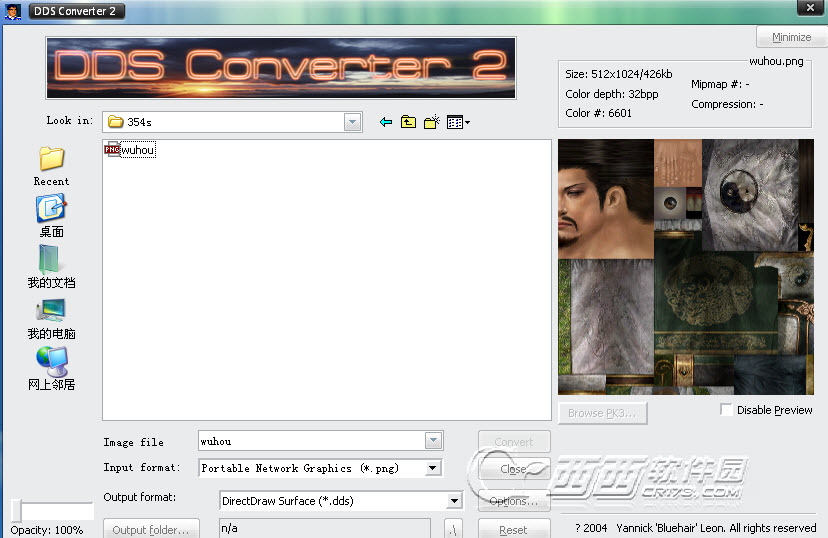The width and height of the screenshot is (828, 538).
Task: Click the Reset button
Action: (514, 529)
